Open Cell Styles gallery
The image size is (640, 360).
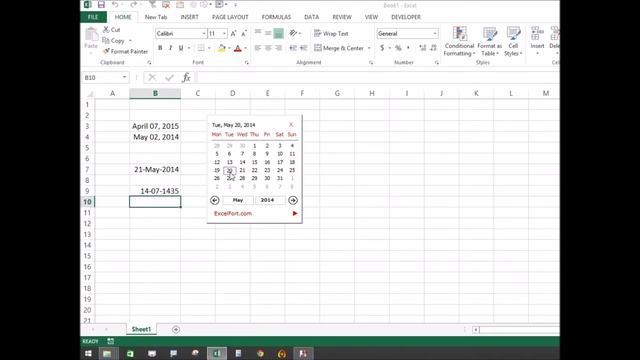click(513, 42)
